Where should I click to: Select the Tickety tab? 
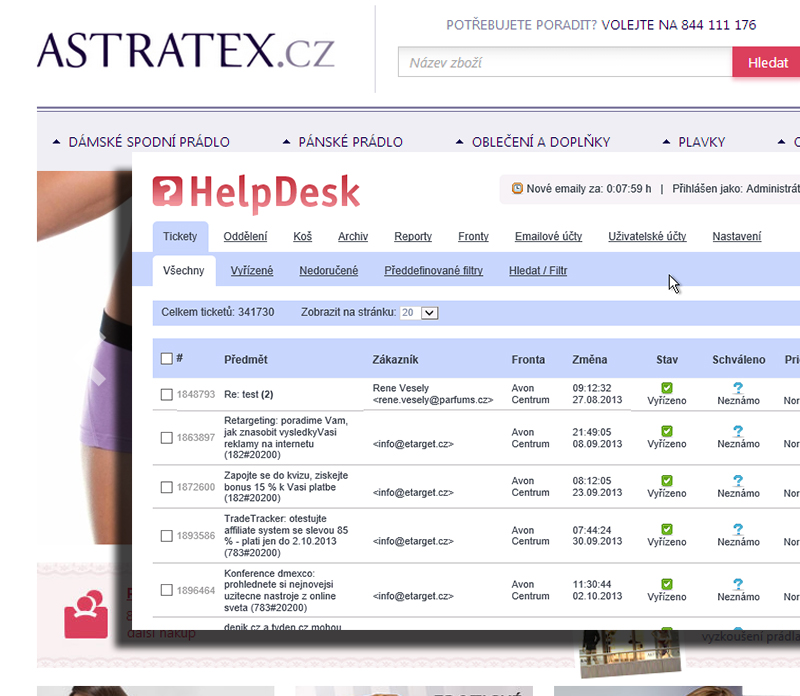point(180,236)
